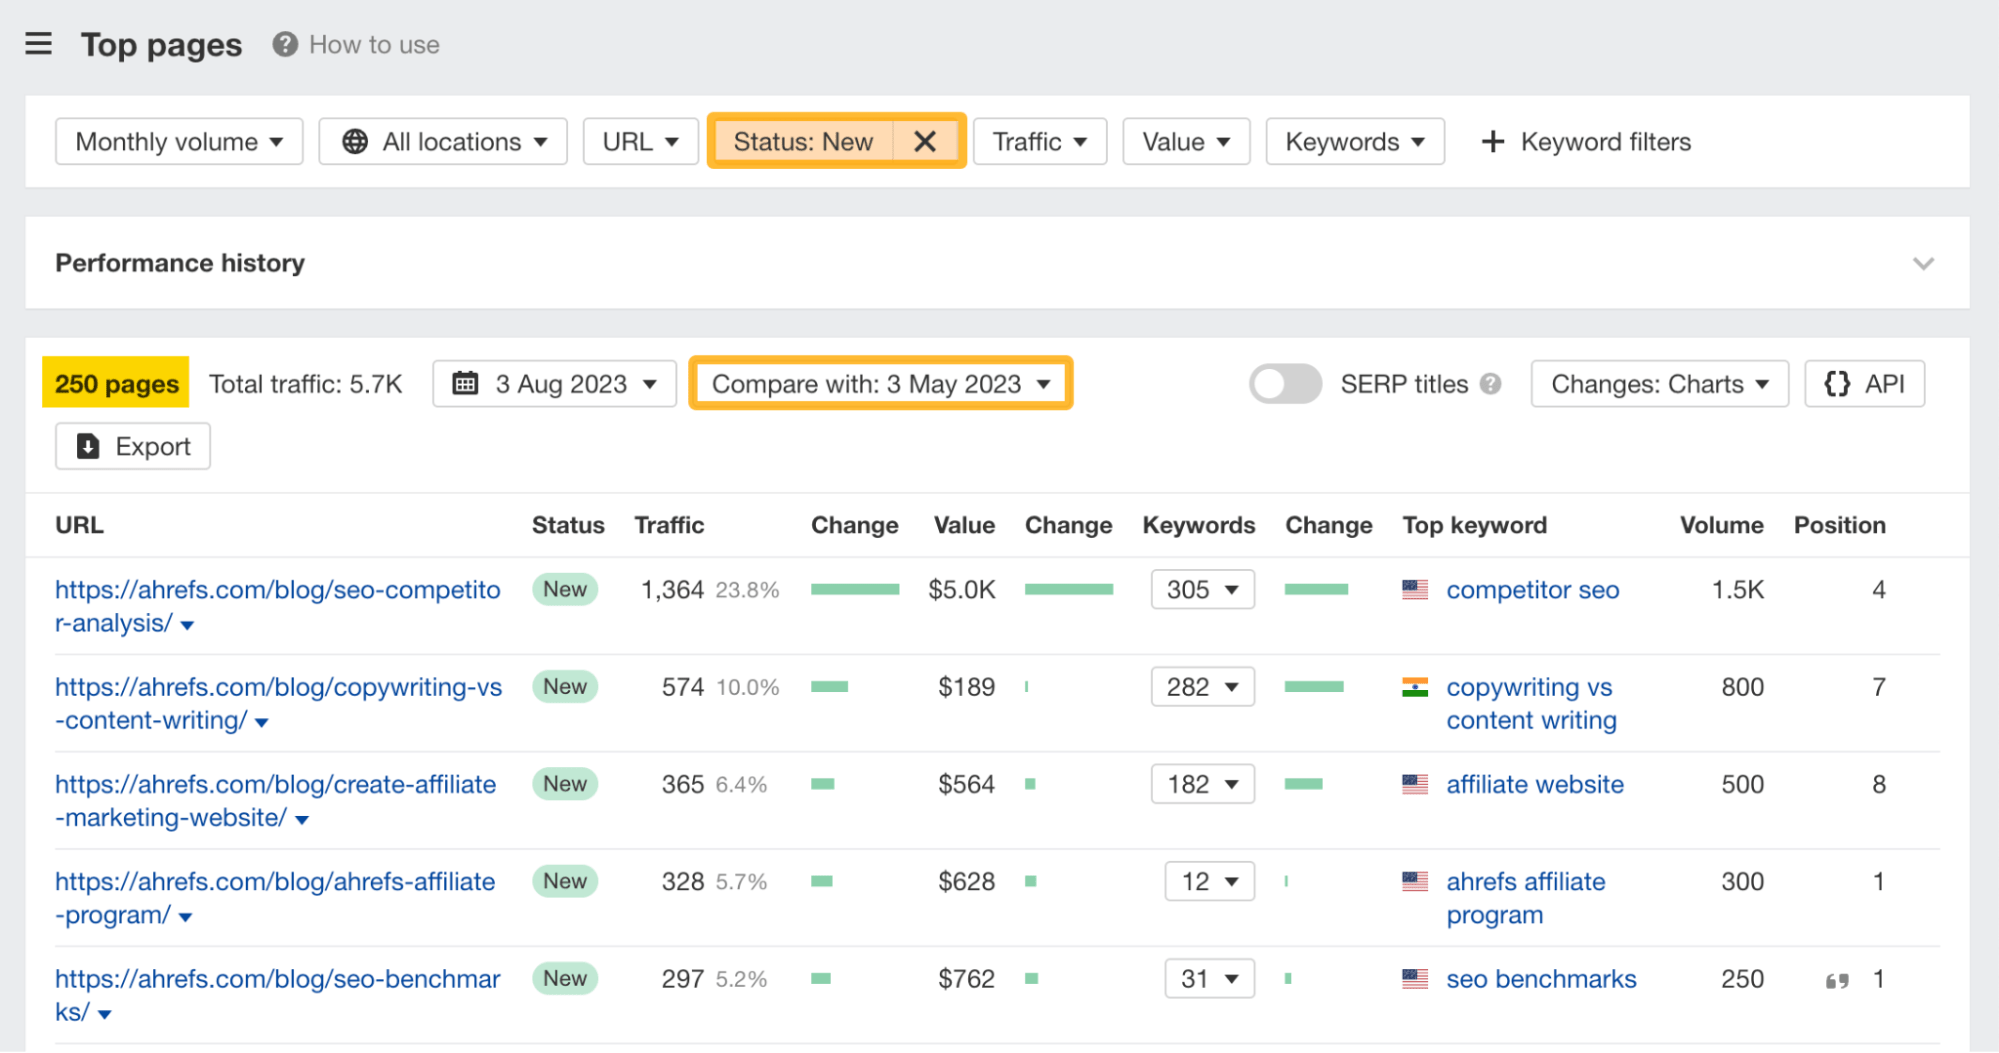Click the US flag next to competitor seo

(x=1415, y=589)
